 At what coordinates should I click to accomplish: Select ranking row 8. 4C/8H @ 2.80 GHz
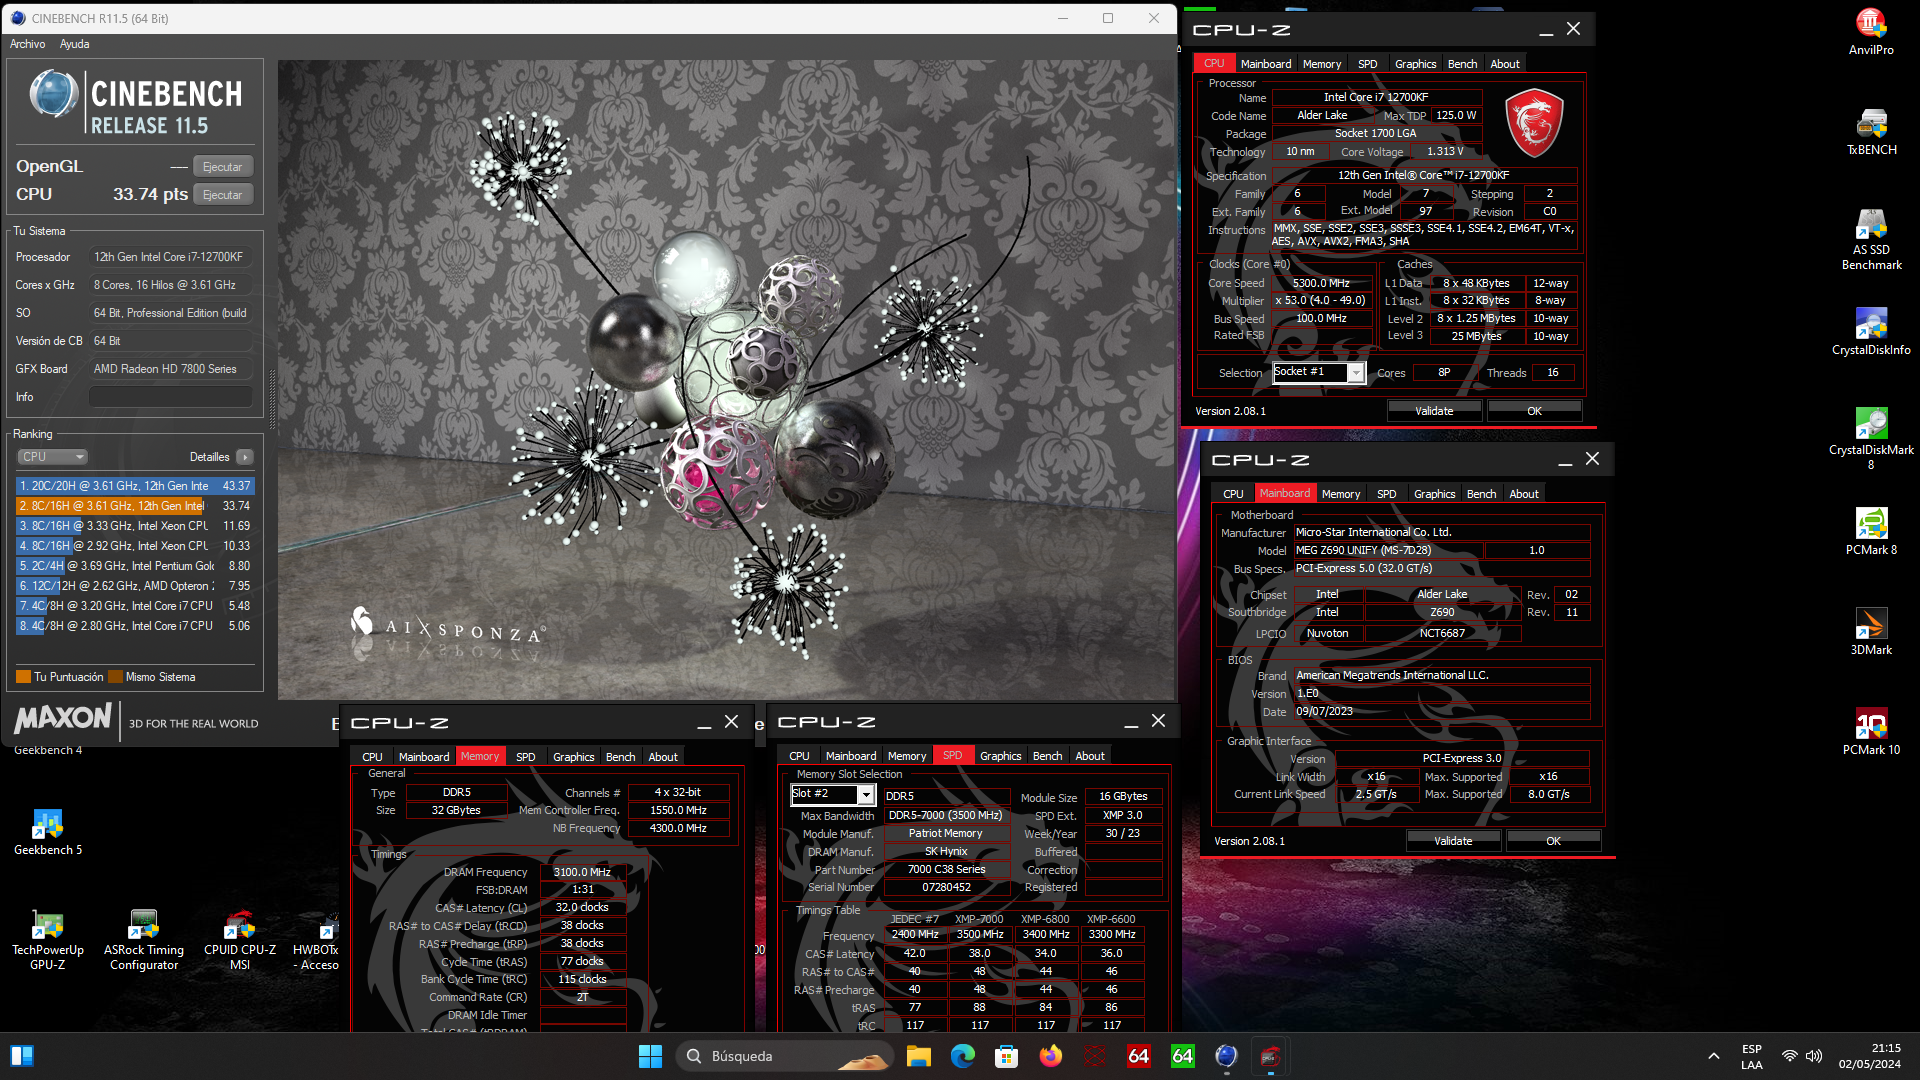click(135, 626)
